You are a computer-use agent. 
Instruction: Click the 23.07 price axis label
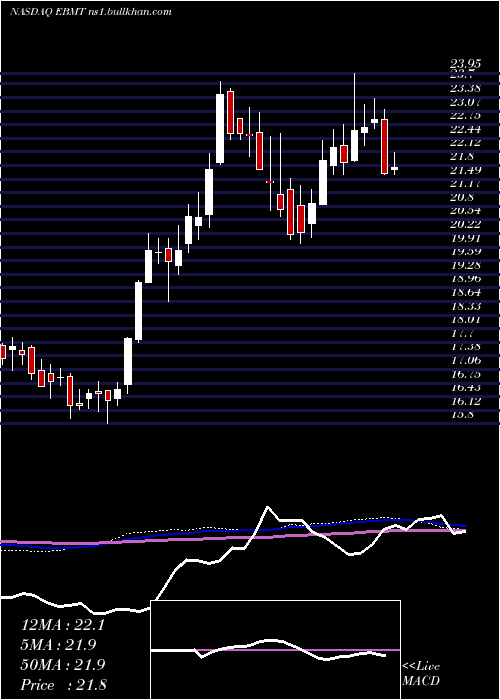(468, 102)
